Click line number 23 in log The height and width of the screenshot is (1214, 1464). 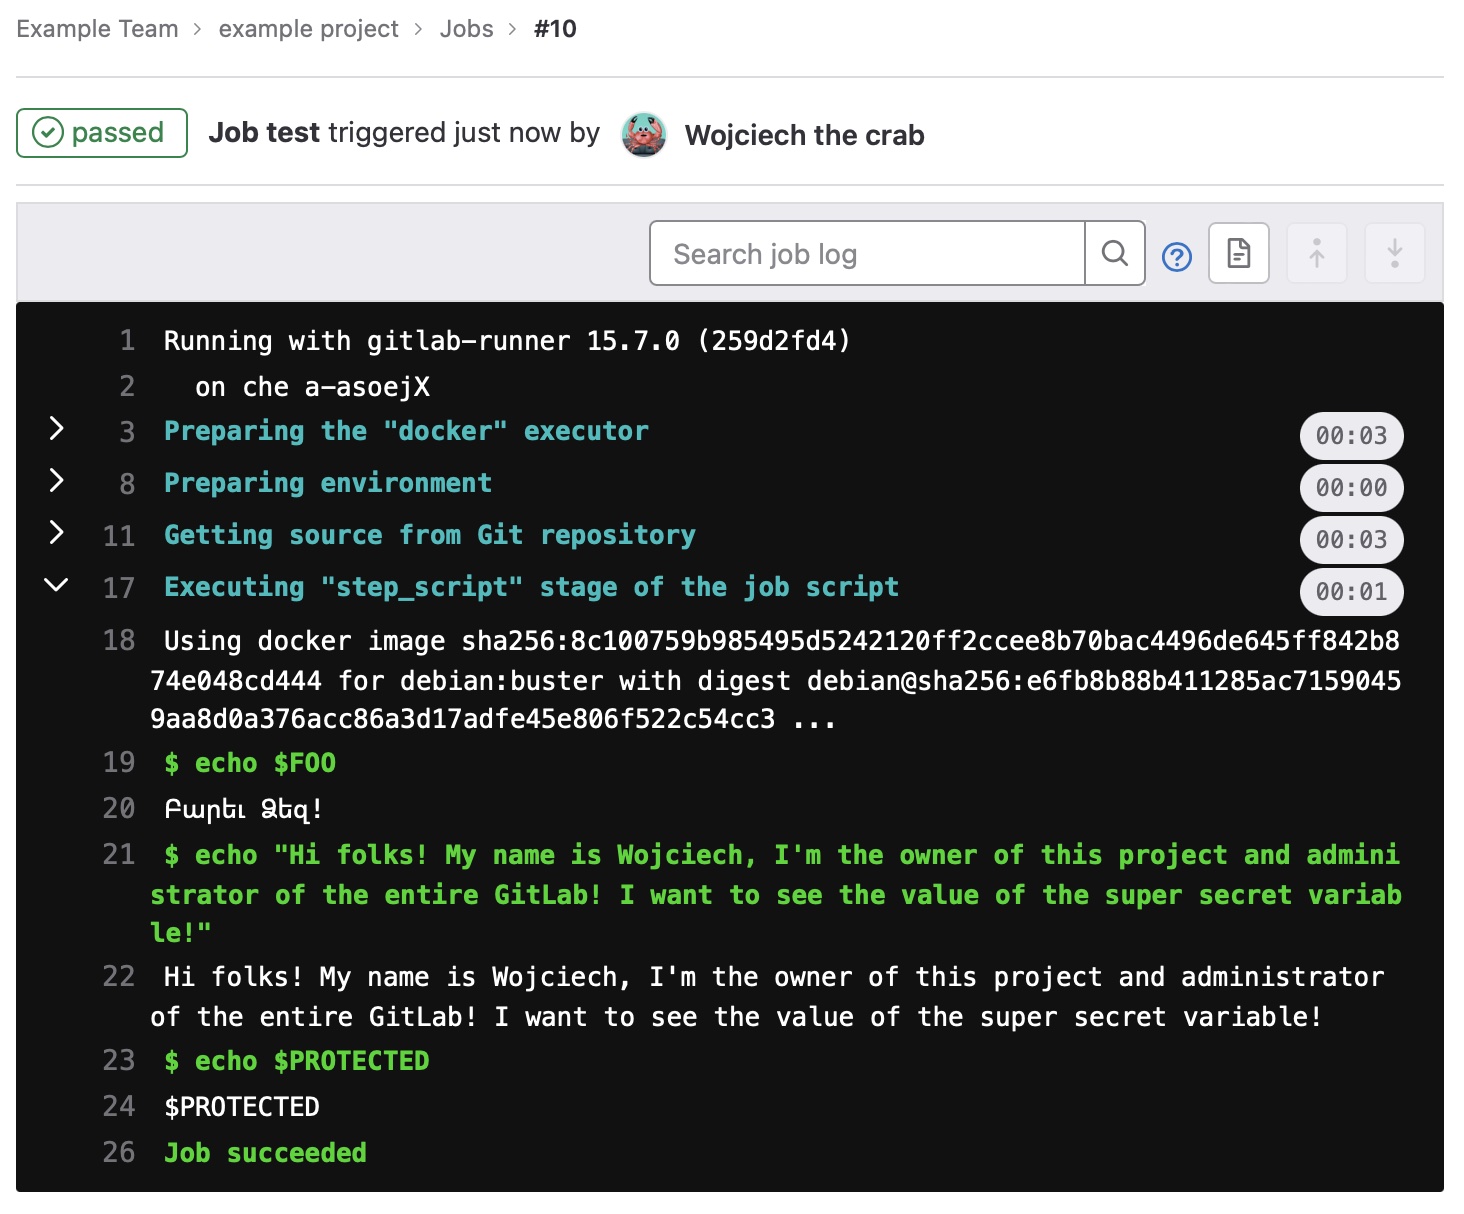pyautogui.click(x=119, y=1061)
